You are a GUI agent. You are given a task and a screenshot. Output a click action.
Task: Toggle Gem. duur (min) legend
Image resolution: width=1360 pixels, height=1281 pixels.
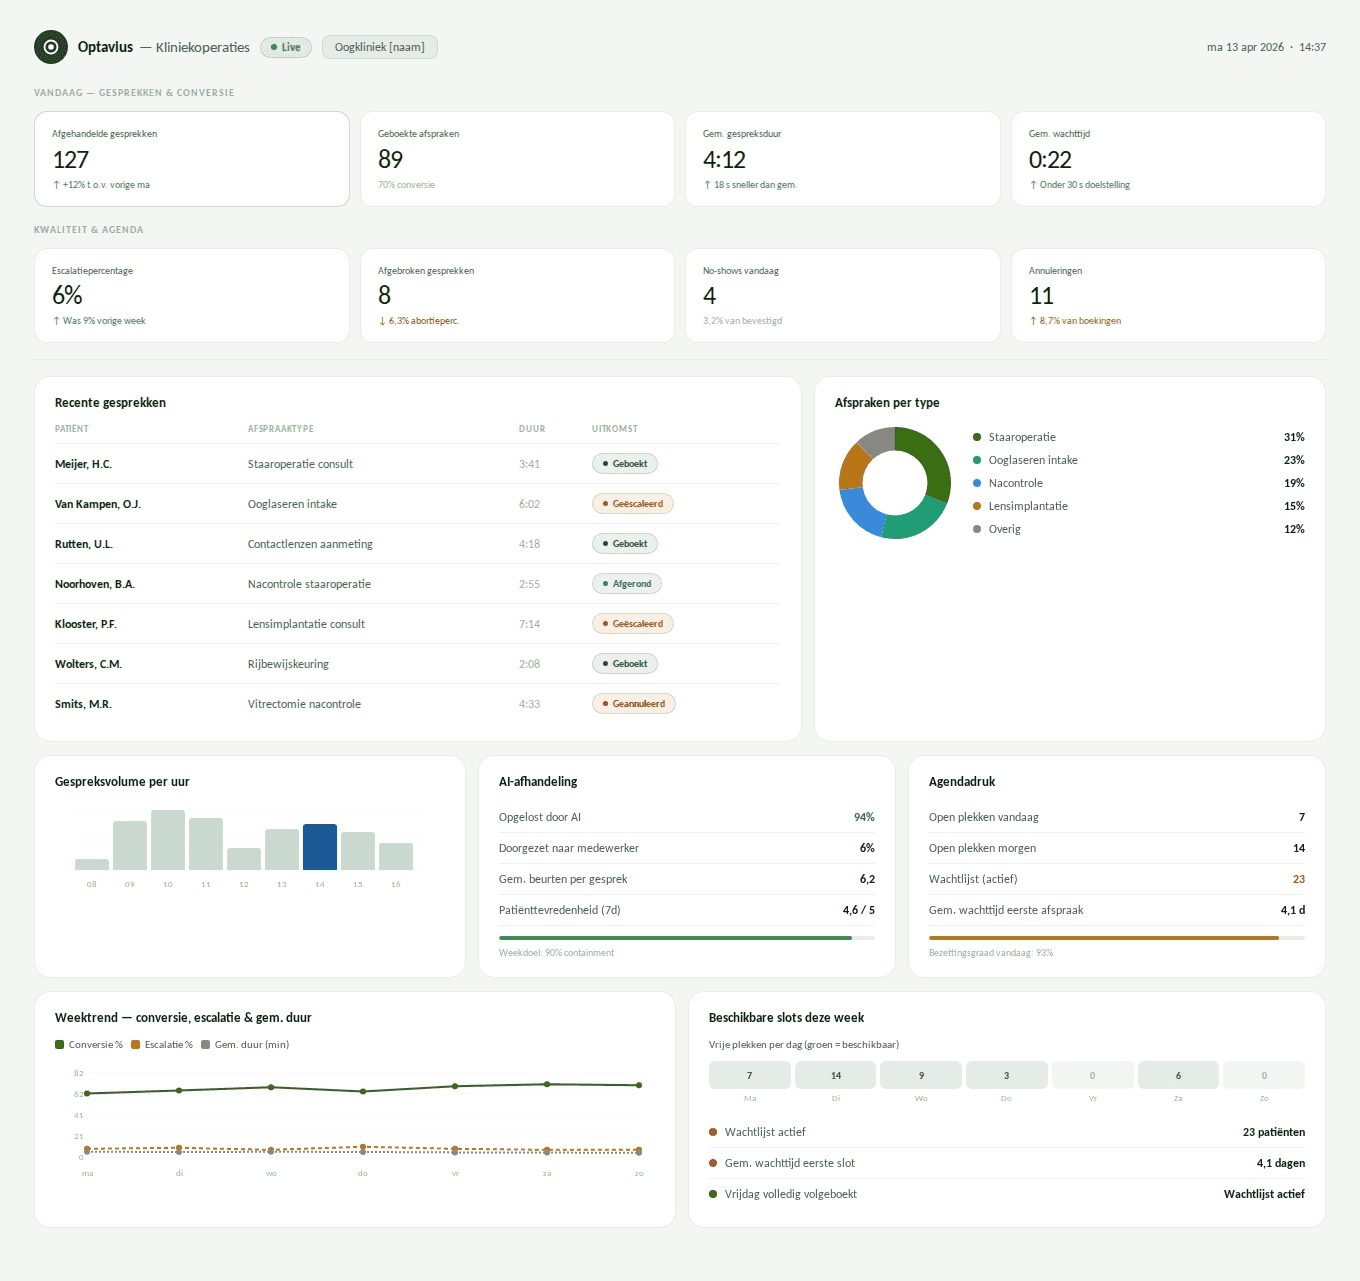tap(245, 1045)
